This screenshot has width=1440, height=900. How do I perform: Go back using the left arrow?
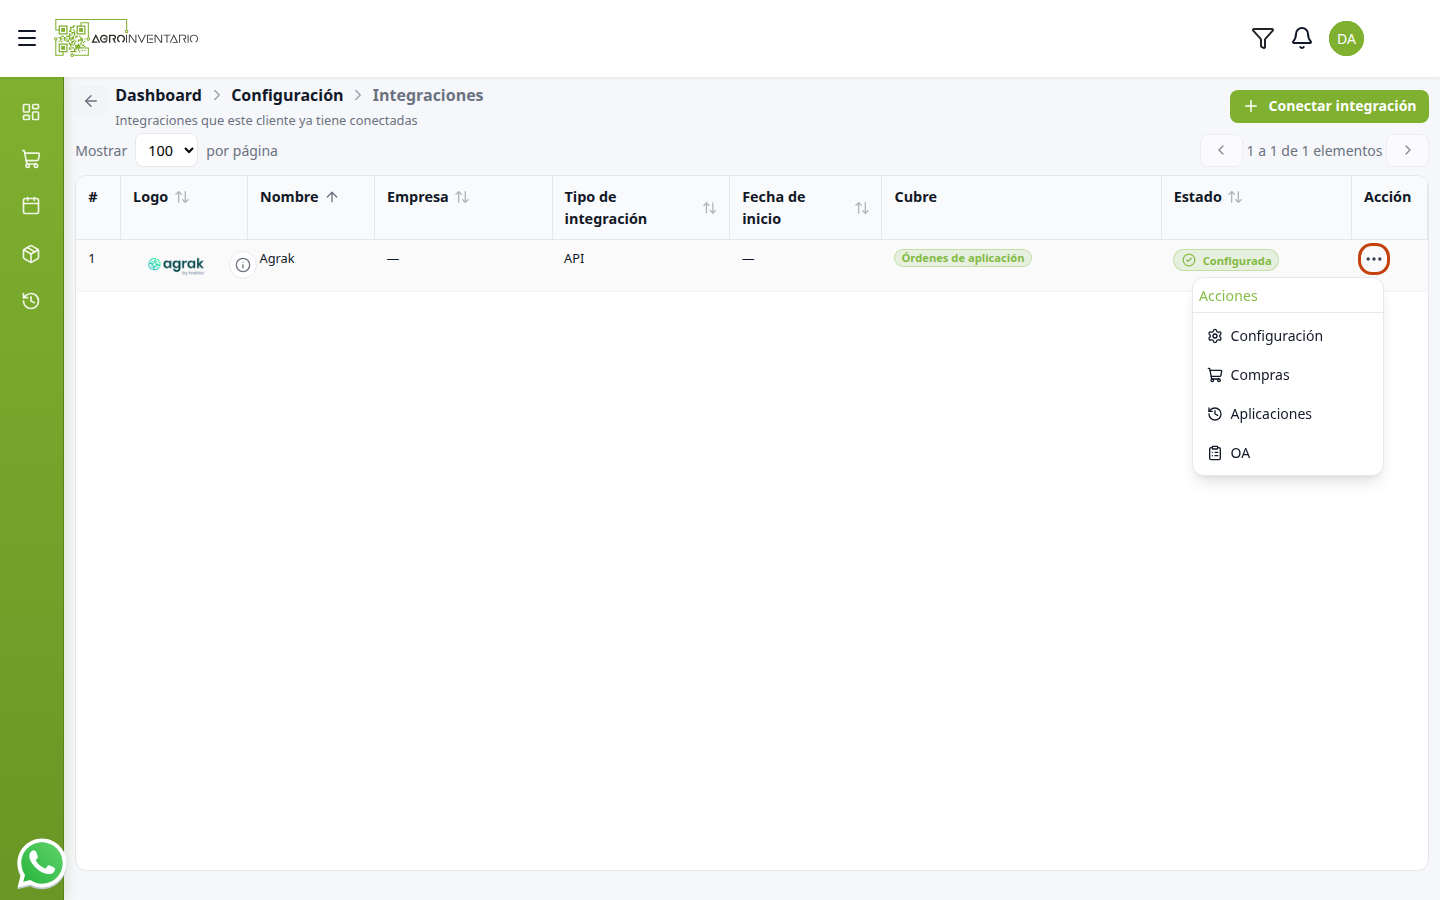click(x=91, y=101)
